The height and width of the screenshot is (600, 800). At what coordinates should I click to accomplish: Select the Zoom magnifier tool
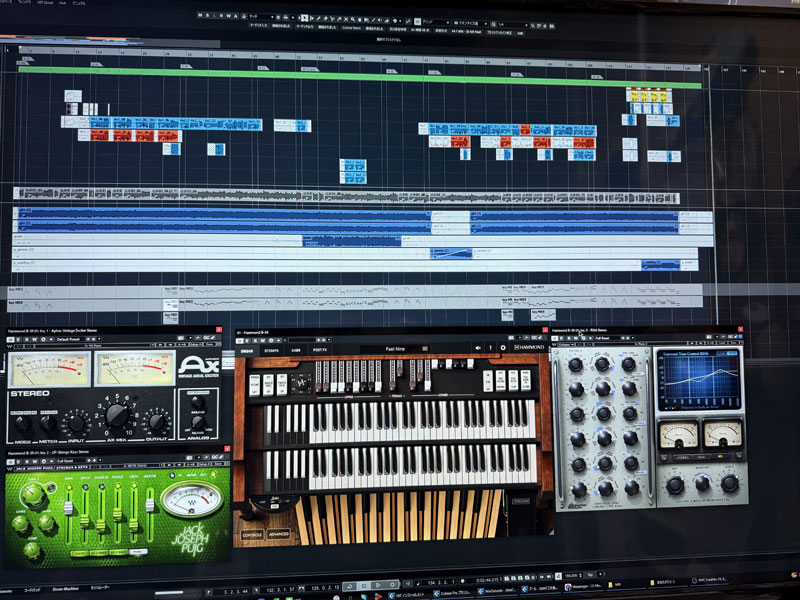pyautogui.click(x=353, y=19)
